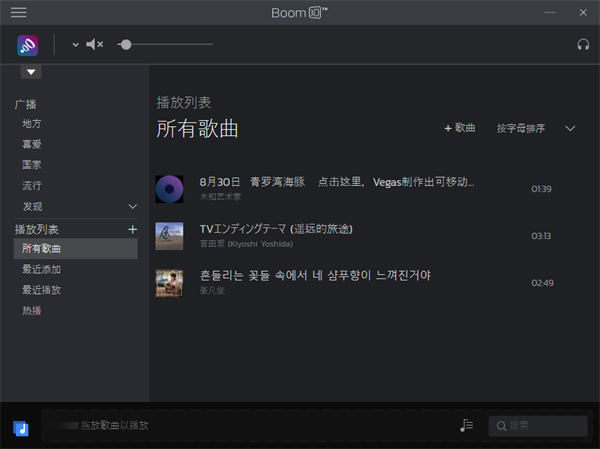Click duration 03:13
600x449 pixels.
541,236
